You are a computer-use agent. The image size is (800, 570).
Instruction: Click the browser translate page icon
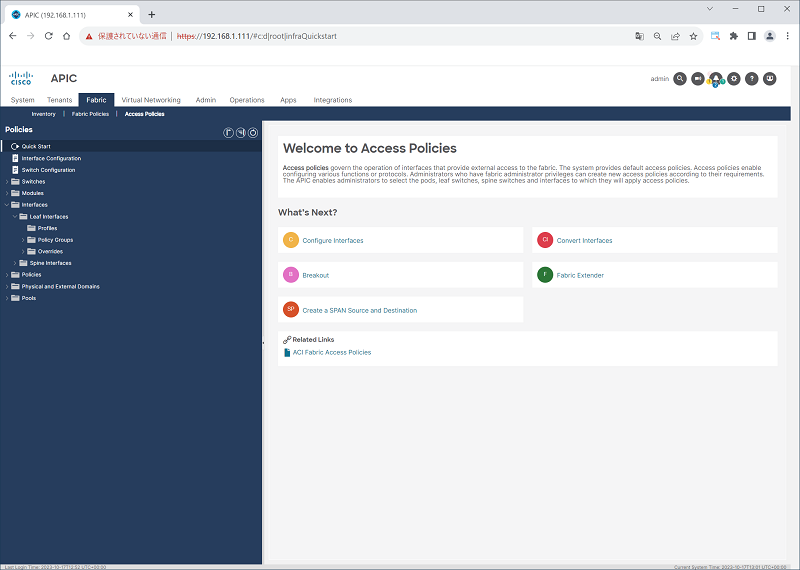coord(639,36)
